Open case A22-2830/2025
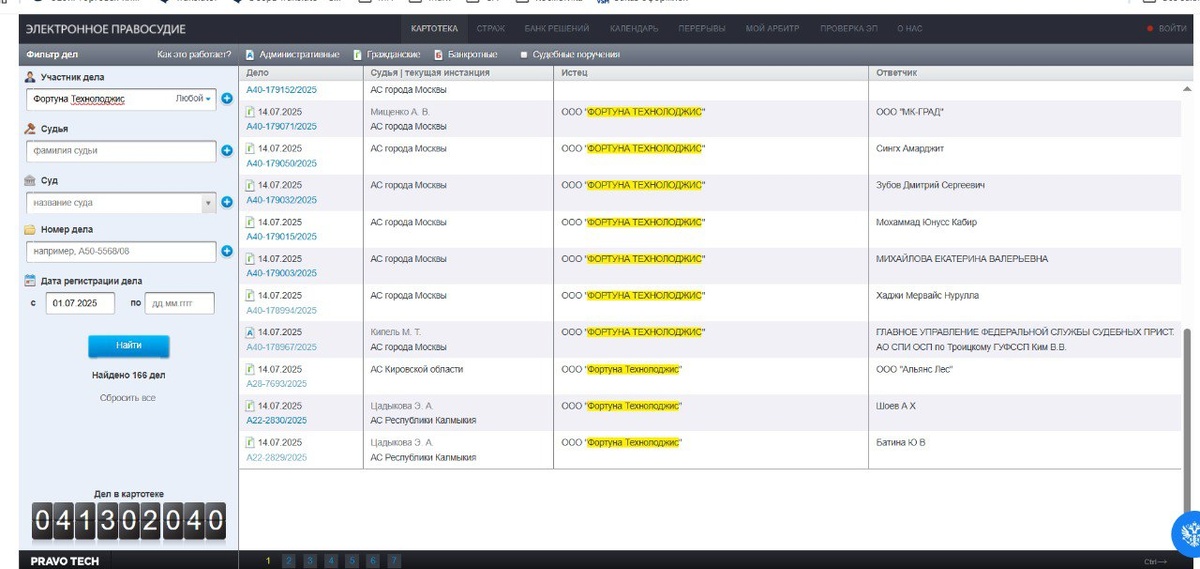1200x569 pixels. click(276, 420)
